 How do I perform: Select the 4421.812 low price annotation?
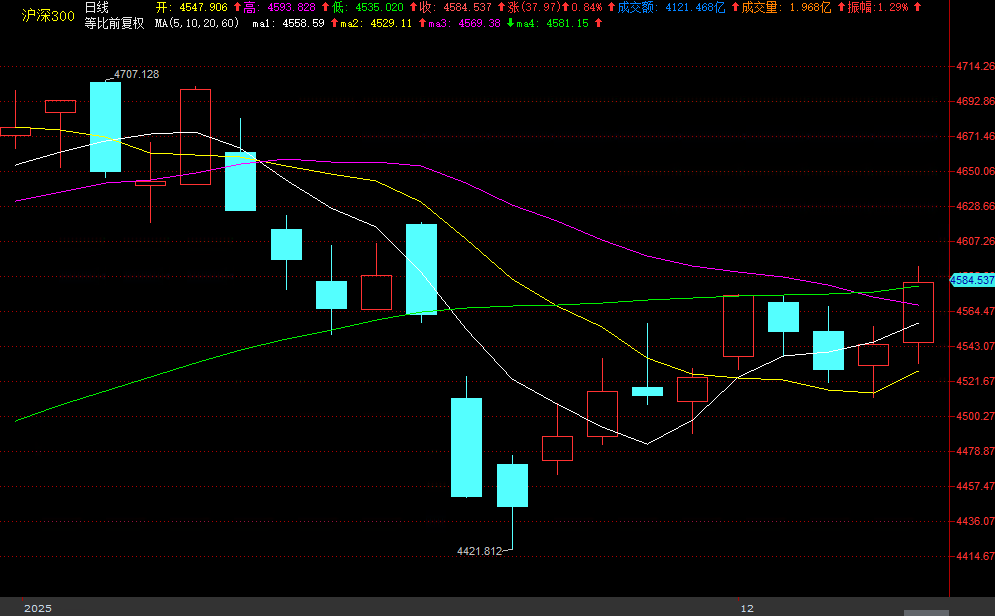479,551
